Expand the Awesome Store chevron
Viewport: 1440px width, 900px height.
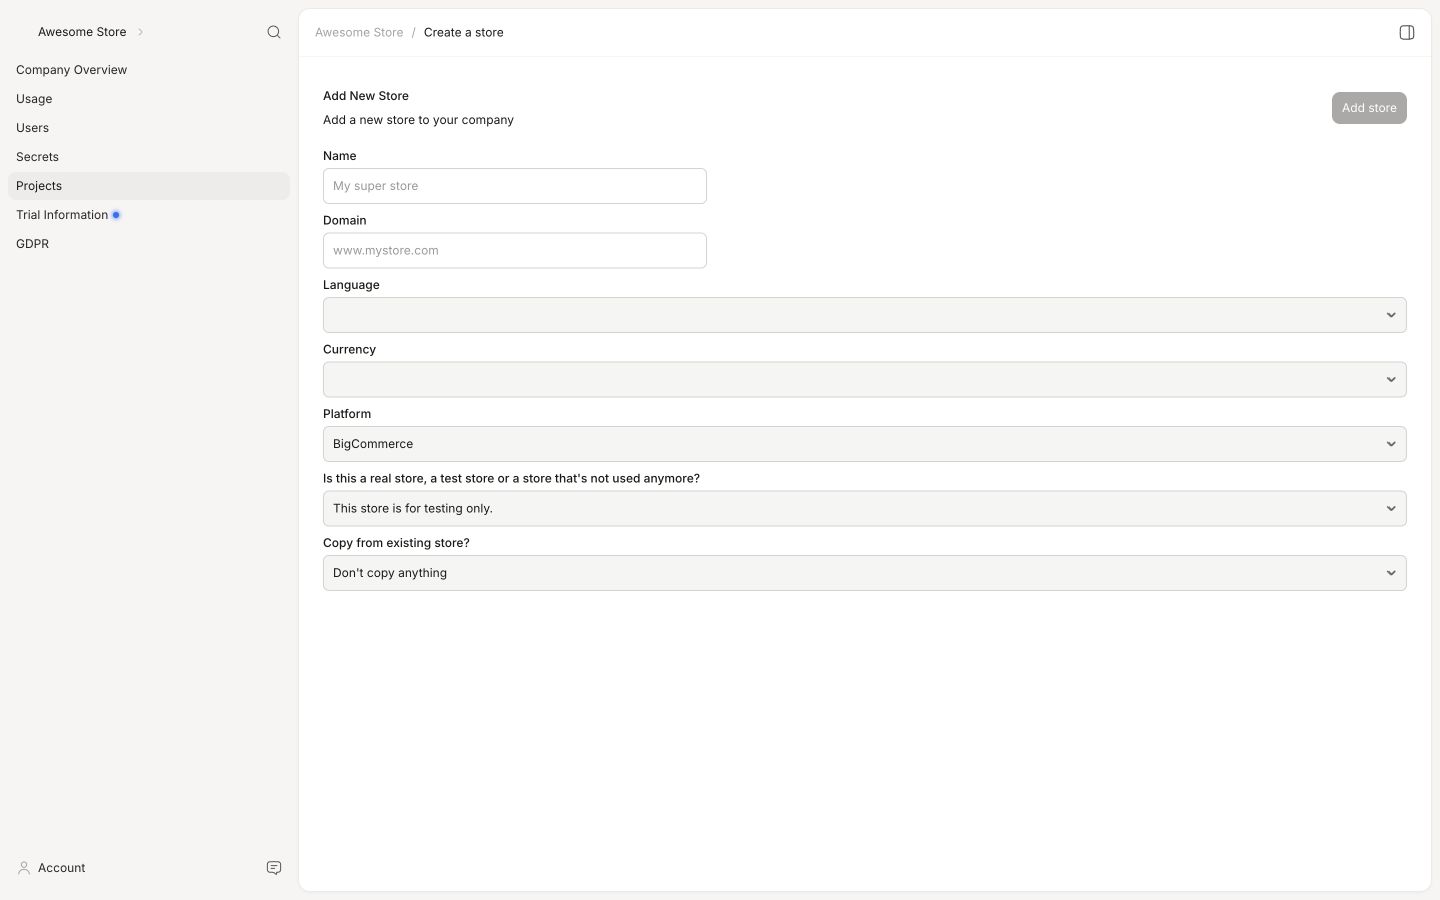tap(140, 32)
